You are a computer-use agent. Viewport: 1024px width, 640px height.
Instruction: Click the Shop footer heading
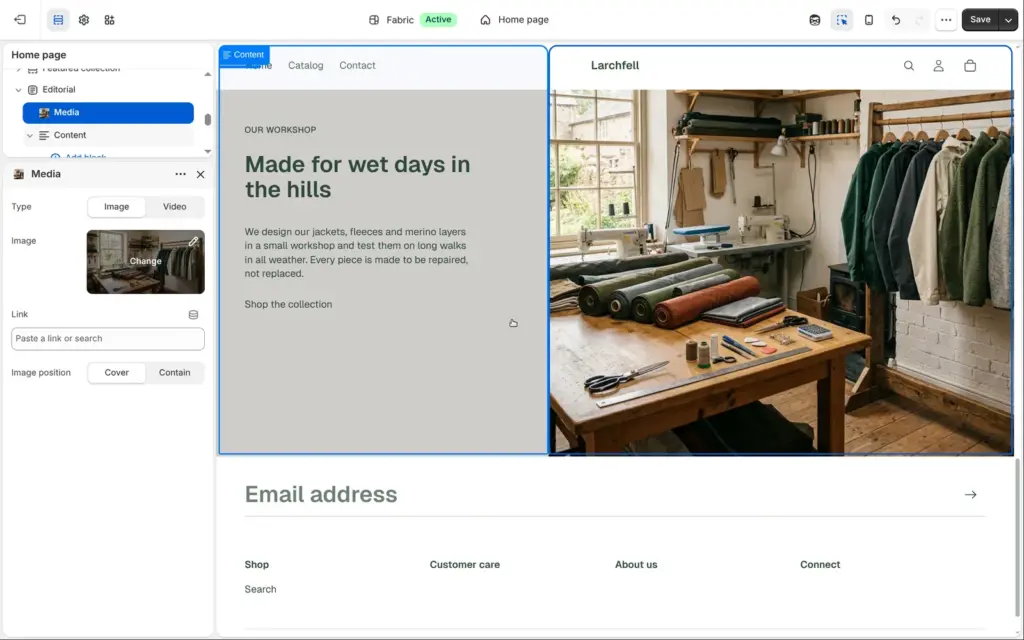click(x=257, y=565)
